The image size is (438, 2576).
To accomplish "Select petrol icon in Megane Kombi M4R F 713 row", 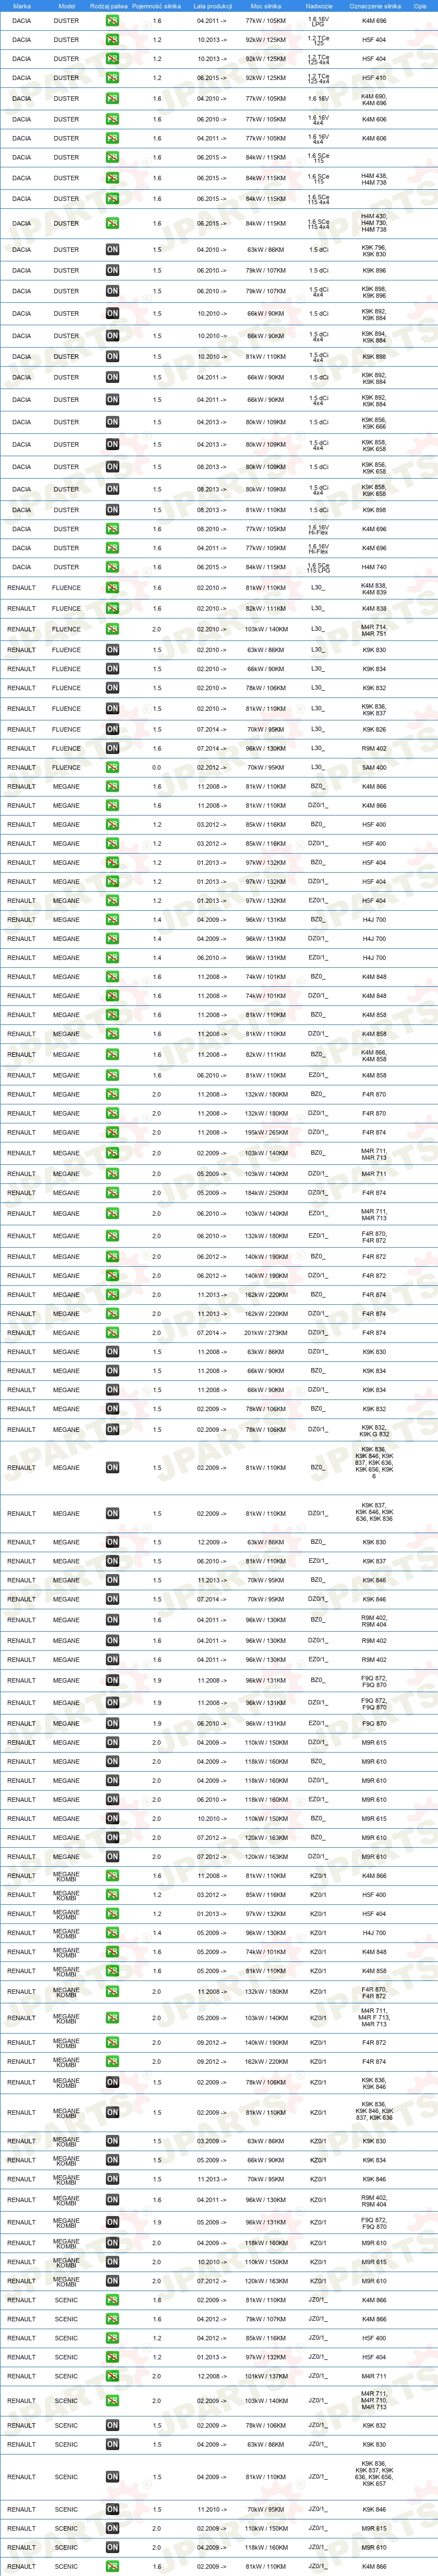I will coord(112,2018).
